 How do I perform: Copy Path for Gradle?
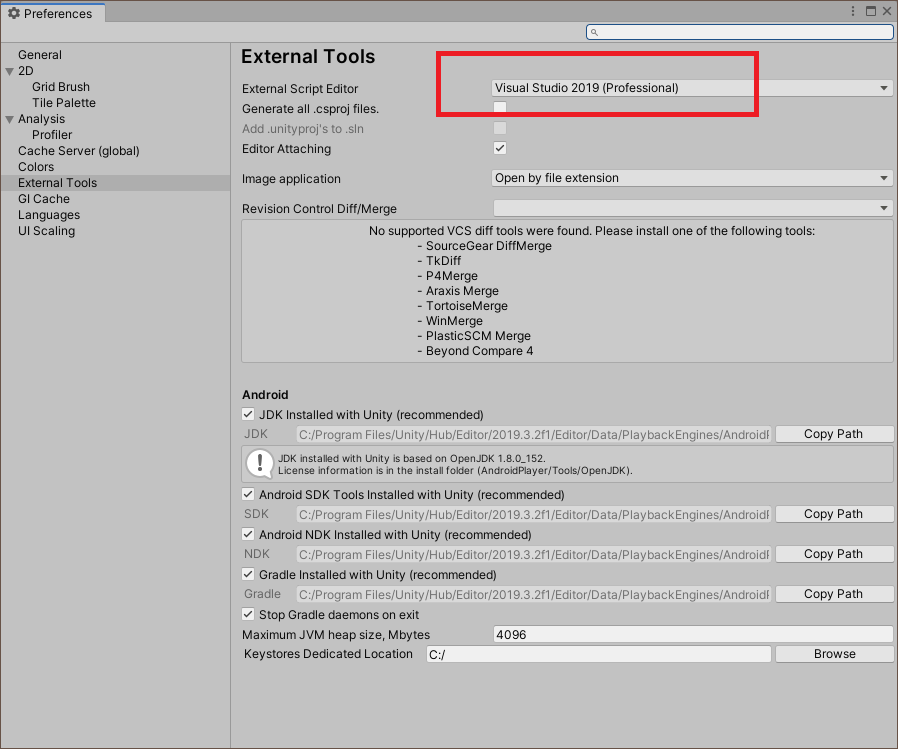click(x=834, y=594)
